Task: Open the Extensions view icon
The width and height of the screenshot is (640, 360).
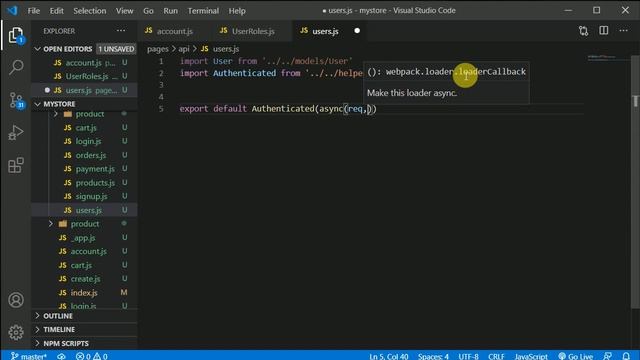Action: pos(16,165)
